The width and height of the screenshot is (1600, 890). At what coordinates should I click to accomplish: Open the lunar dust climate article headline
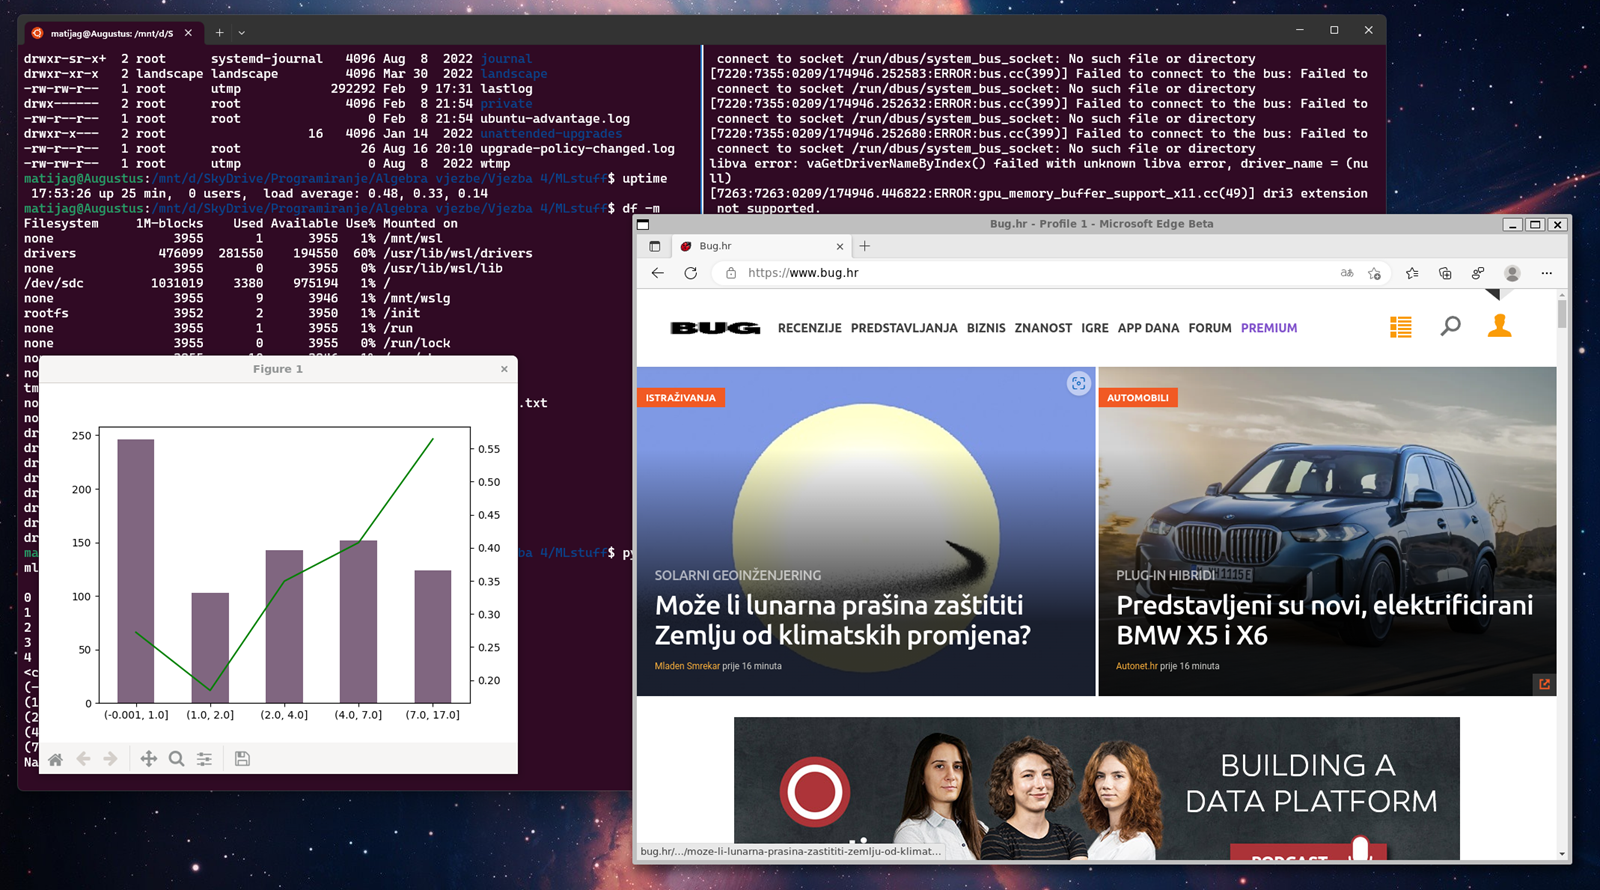coord(842,620)
